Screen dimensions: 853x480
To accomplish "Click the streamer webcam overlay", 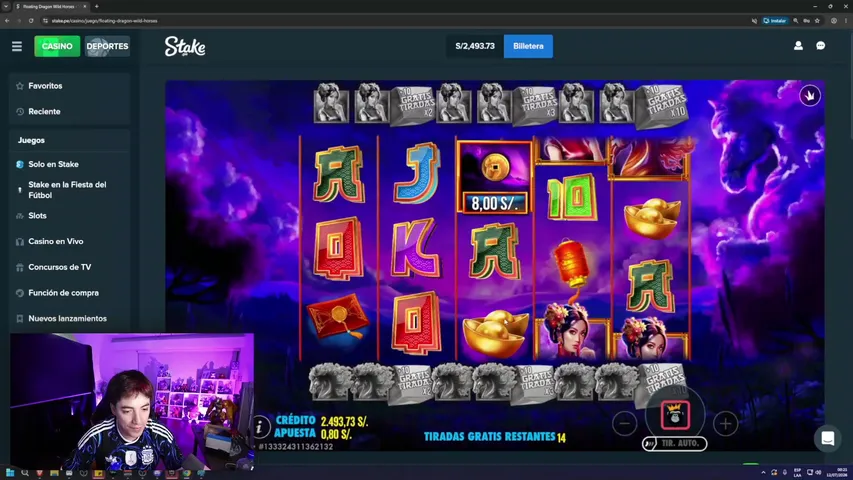I will click(132, 402).
